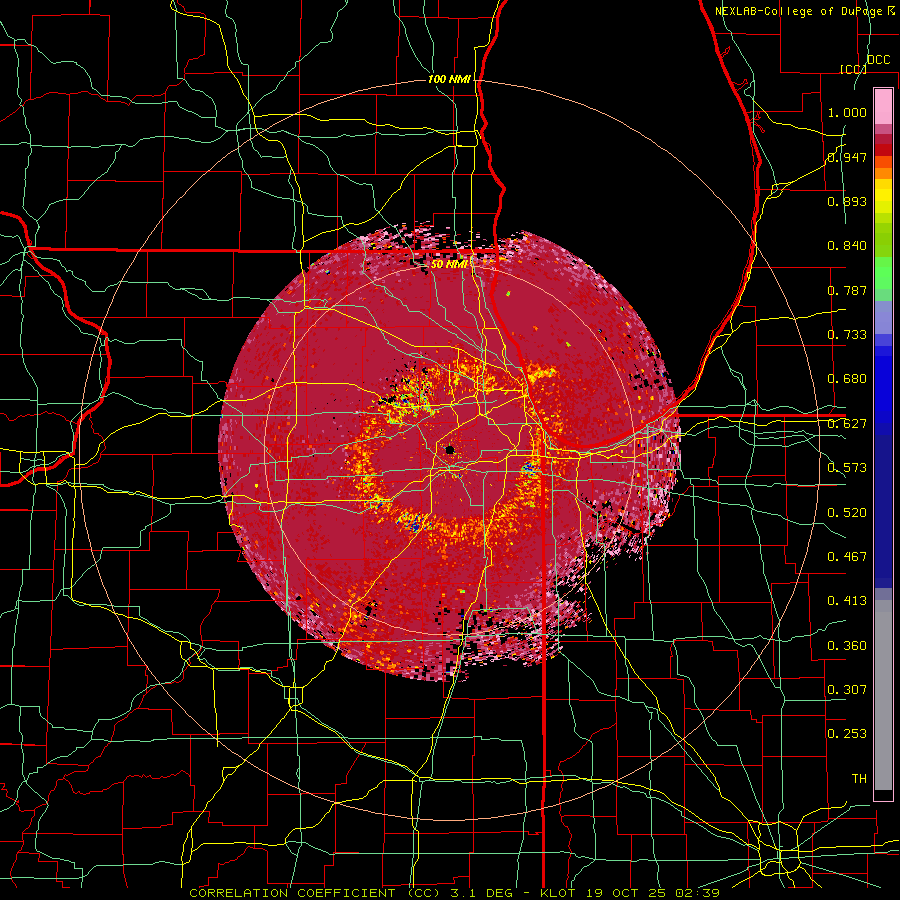The image size is (900, 900).
Task: Click the 0.413 legend value
Action: tap(847, 601)
